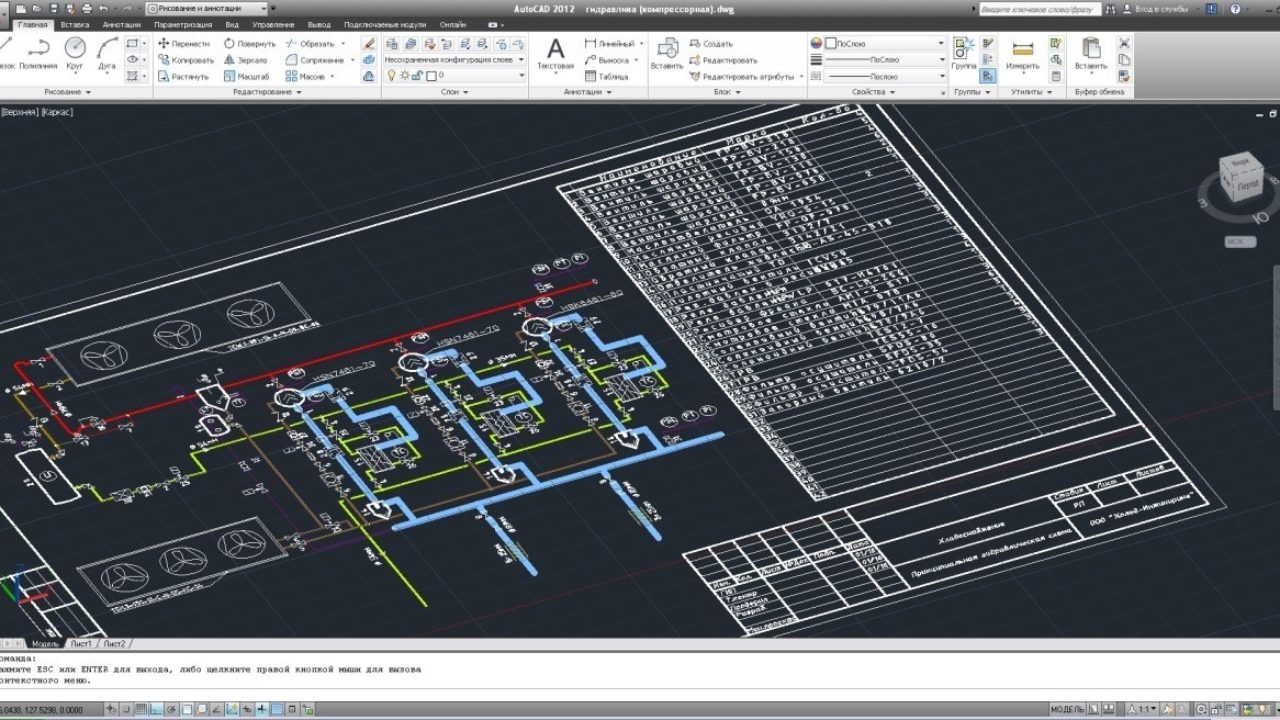The width and height of the screenshot is (1280, 720).
Task: Select the Круг (Circle) tool
Action: pyautogui.click(x=75, y=54)
